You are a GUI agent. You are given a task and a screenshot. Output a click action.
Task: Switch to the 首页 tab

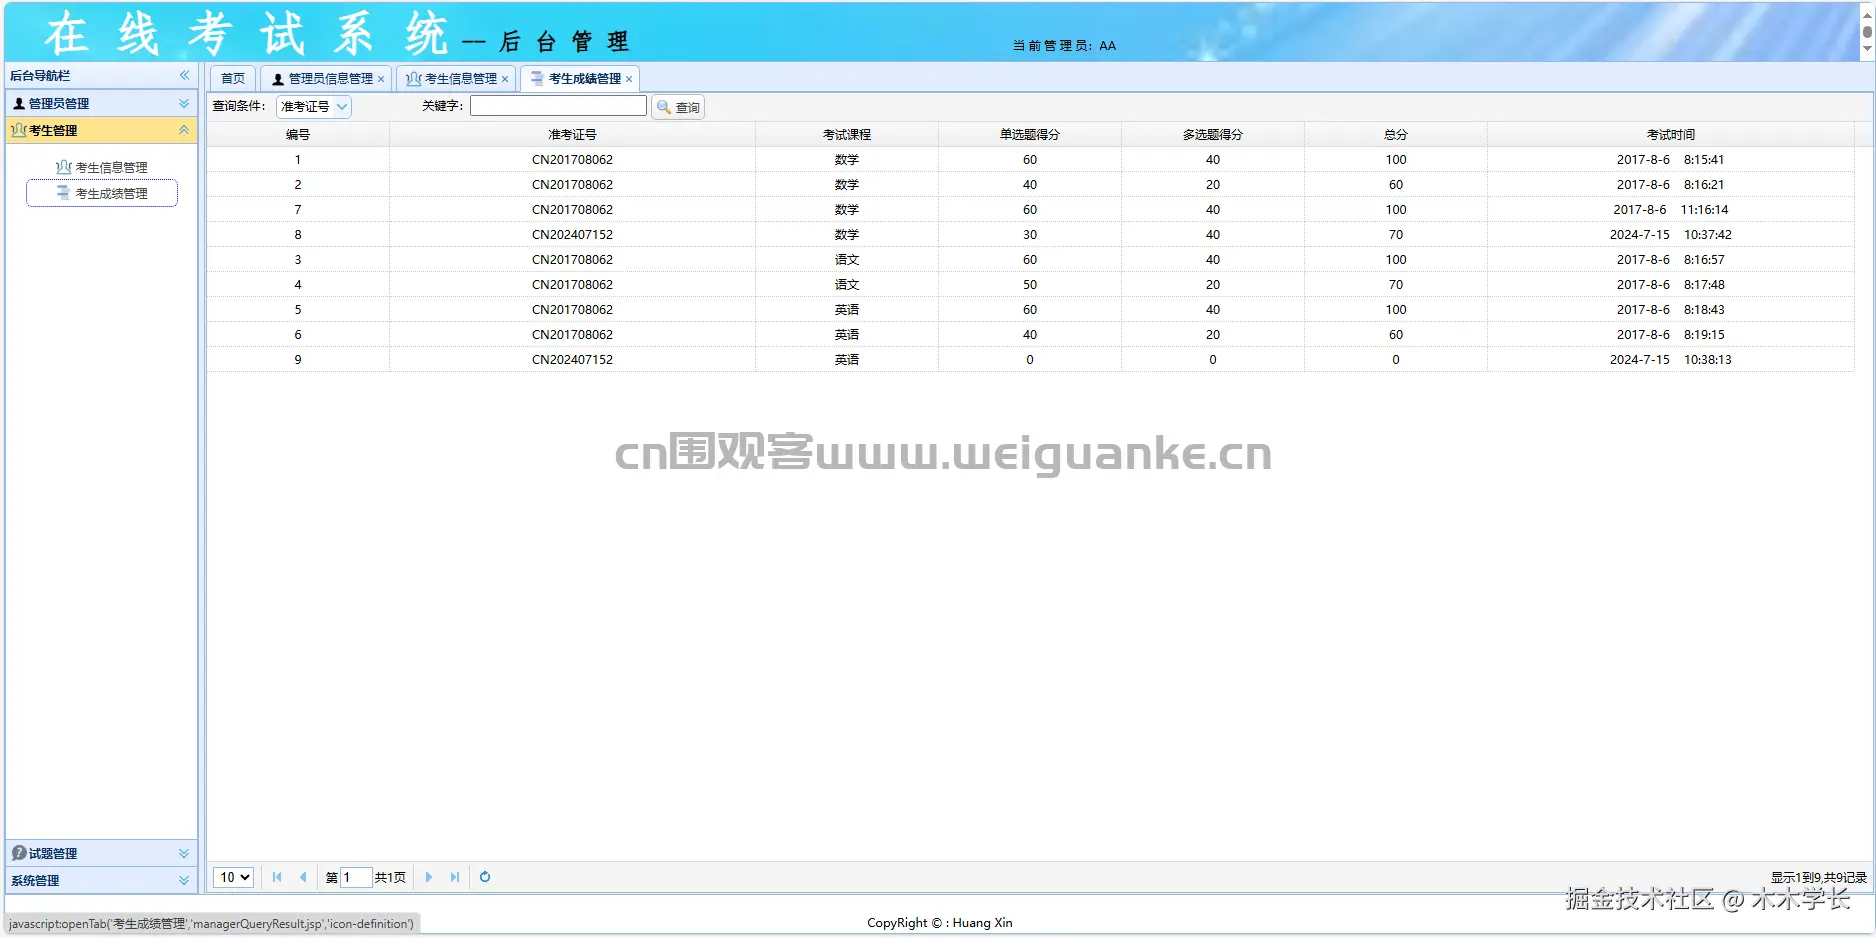[233, 78]
